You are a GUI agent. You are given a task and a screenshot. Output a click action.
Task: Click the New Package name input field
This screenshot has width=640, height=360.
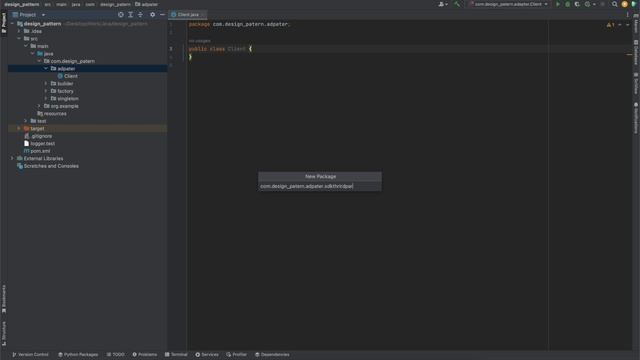click(x=320, y=186)
